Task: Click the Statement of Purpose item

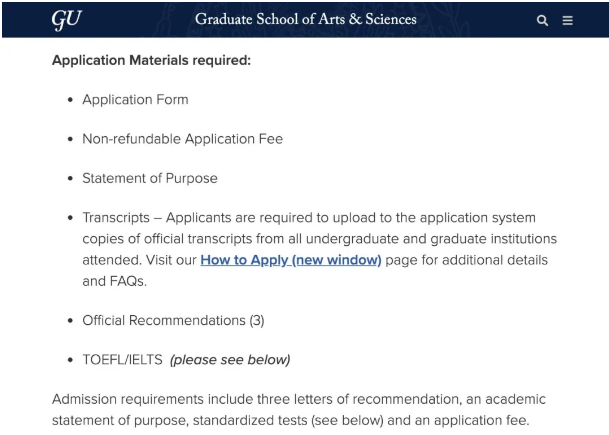Action: click(150, 178)
